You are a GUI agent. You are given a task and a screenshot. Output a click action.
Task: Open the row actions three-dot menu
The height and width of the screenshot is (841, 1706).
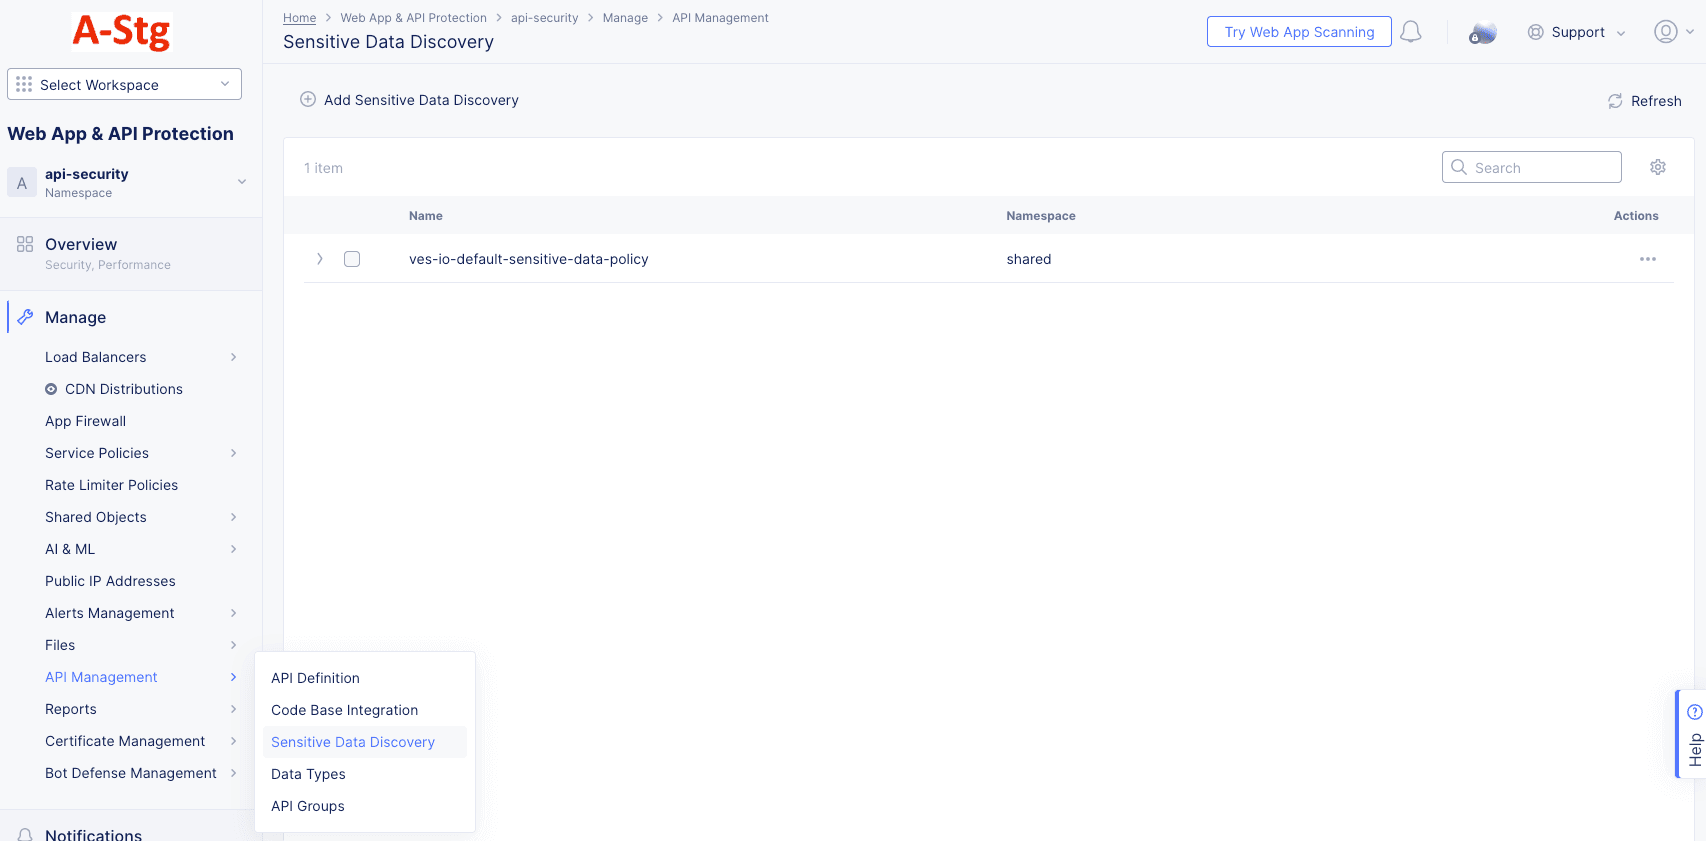(1648, 259)
